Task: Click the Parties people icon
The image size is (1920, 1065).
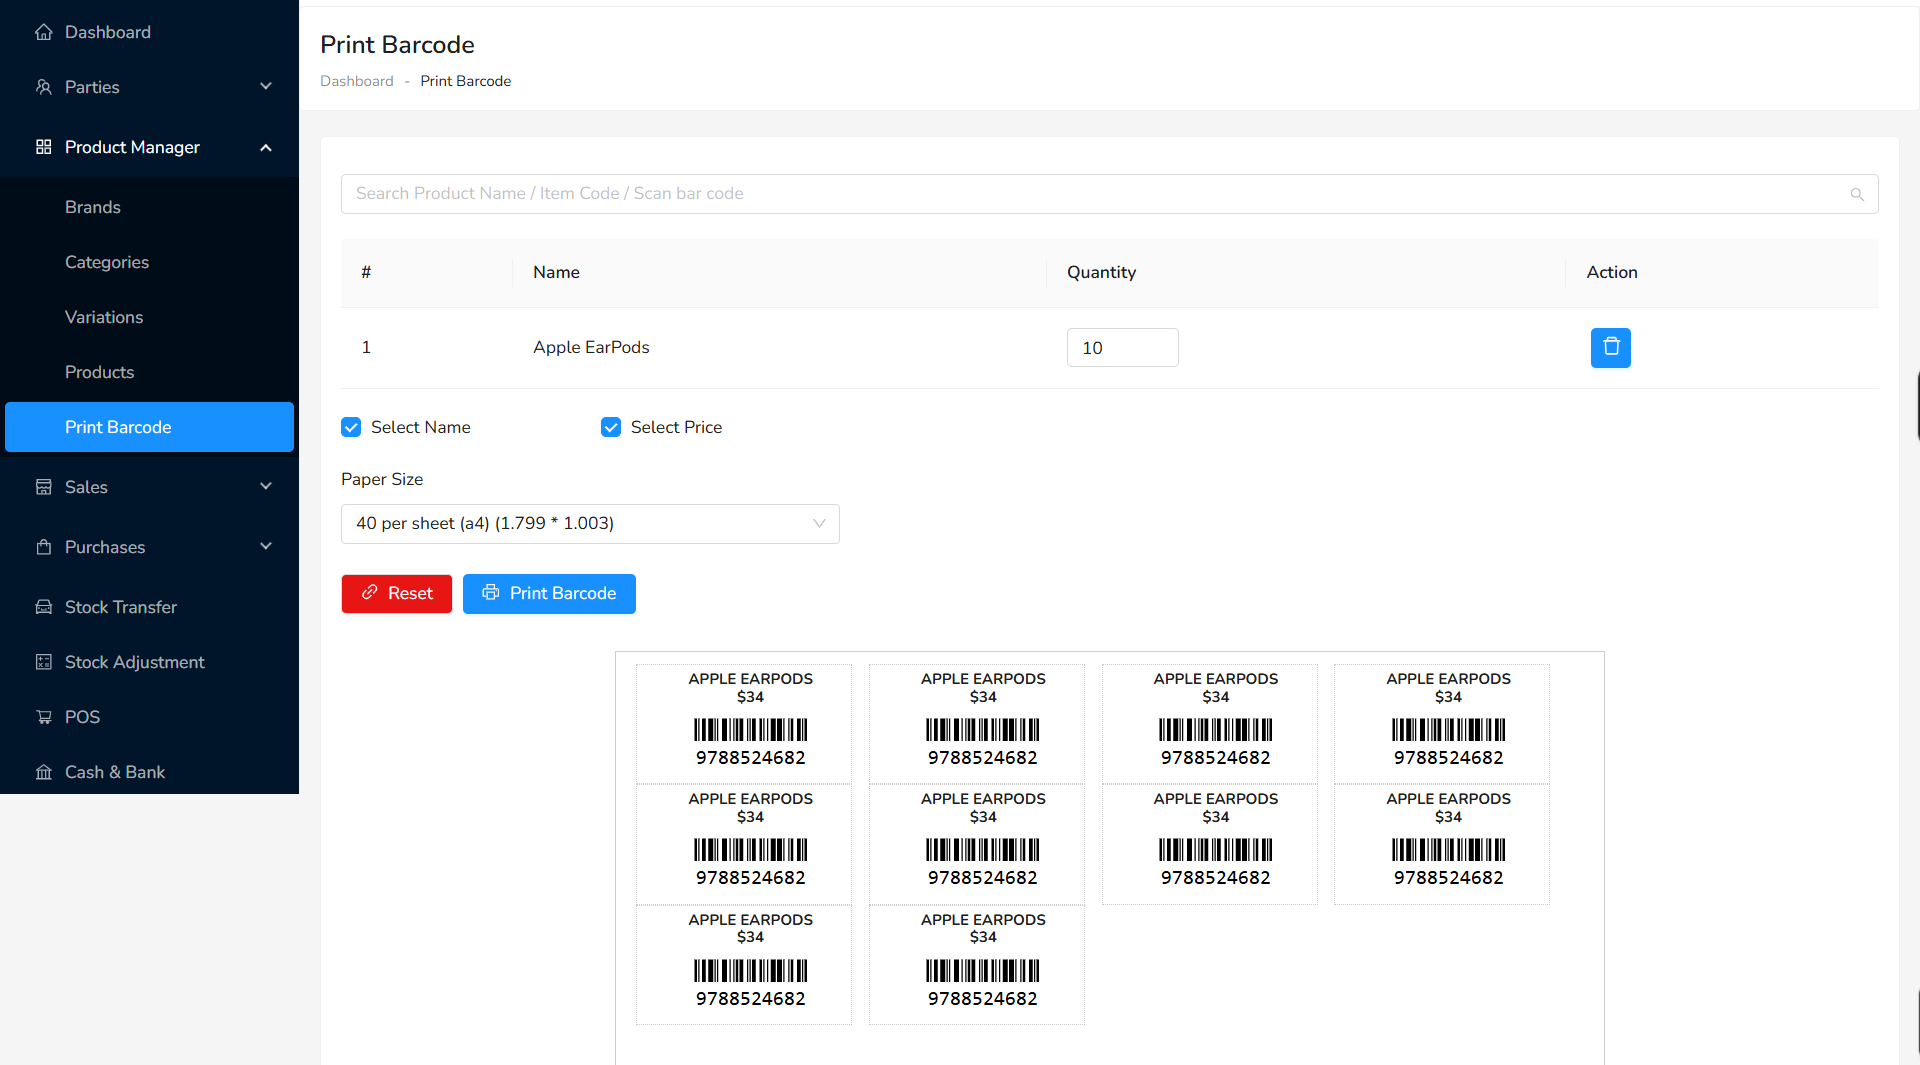Action: pos(43,87)
